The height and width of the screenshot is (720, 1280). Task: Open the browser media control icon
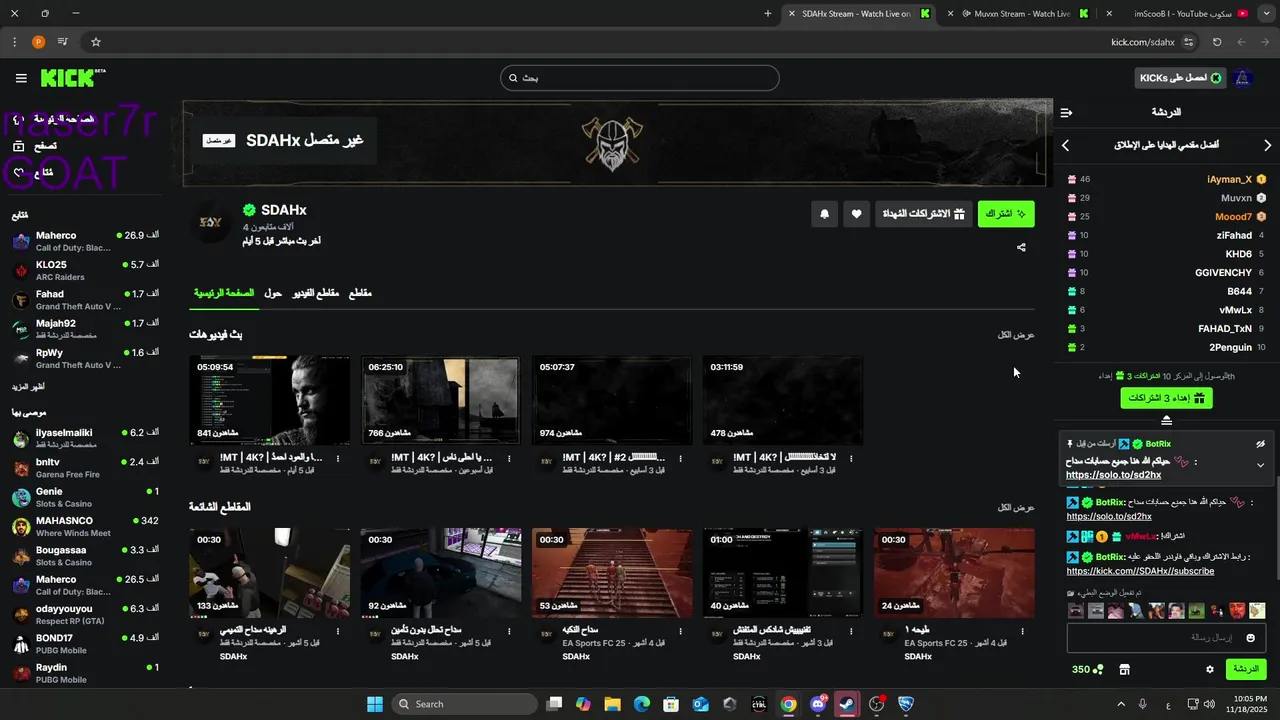[63, 42]
